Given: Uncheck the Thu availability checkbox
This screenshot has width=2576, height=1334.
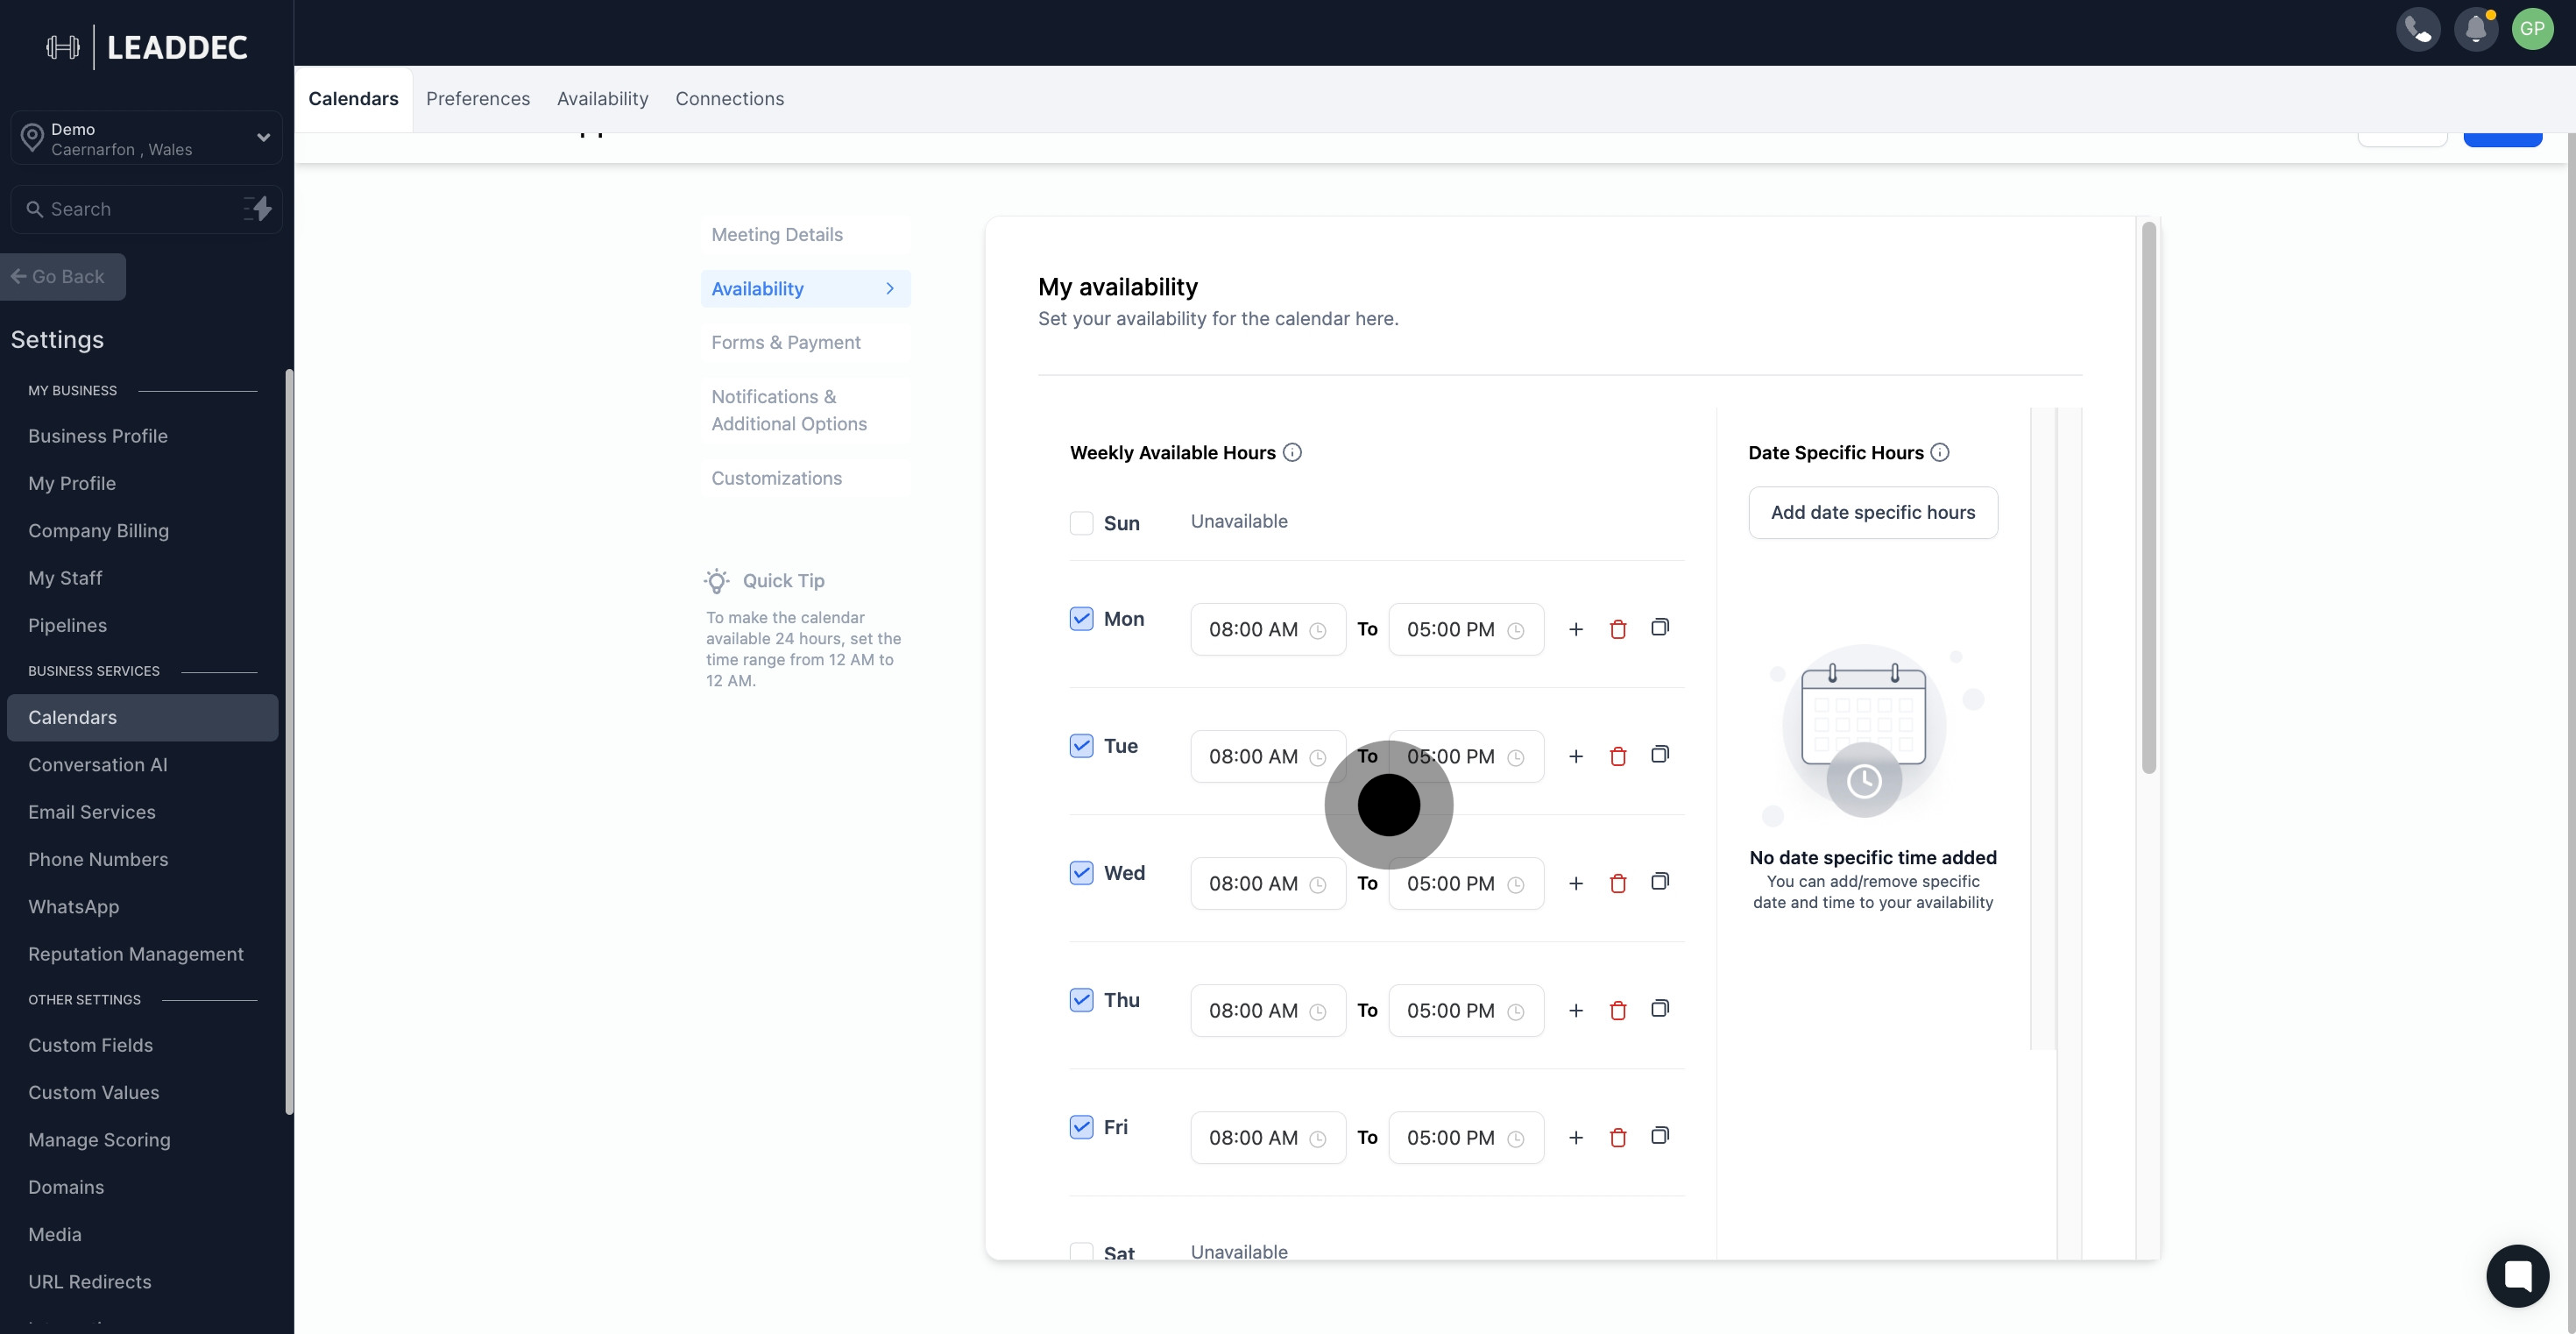Looking at the screenshot, I should coord(1081,1000).
